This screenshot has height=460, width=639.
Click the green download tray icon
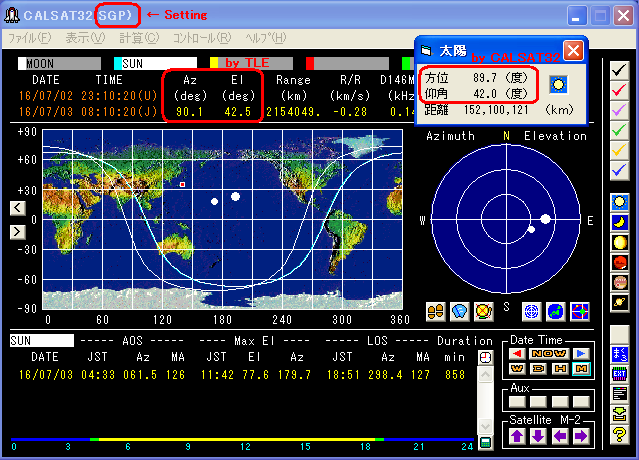tap(619, 415)
